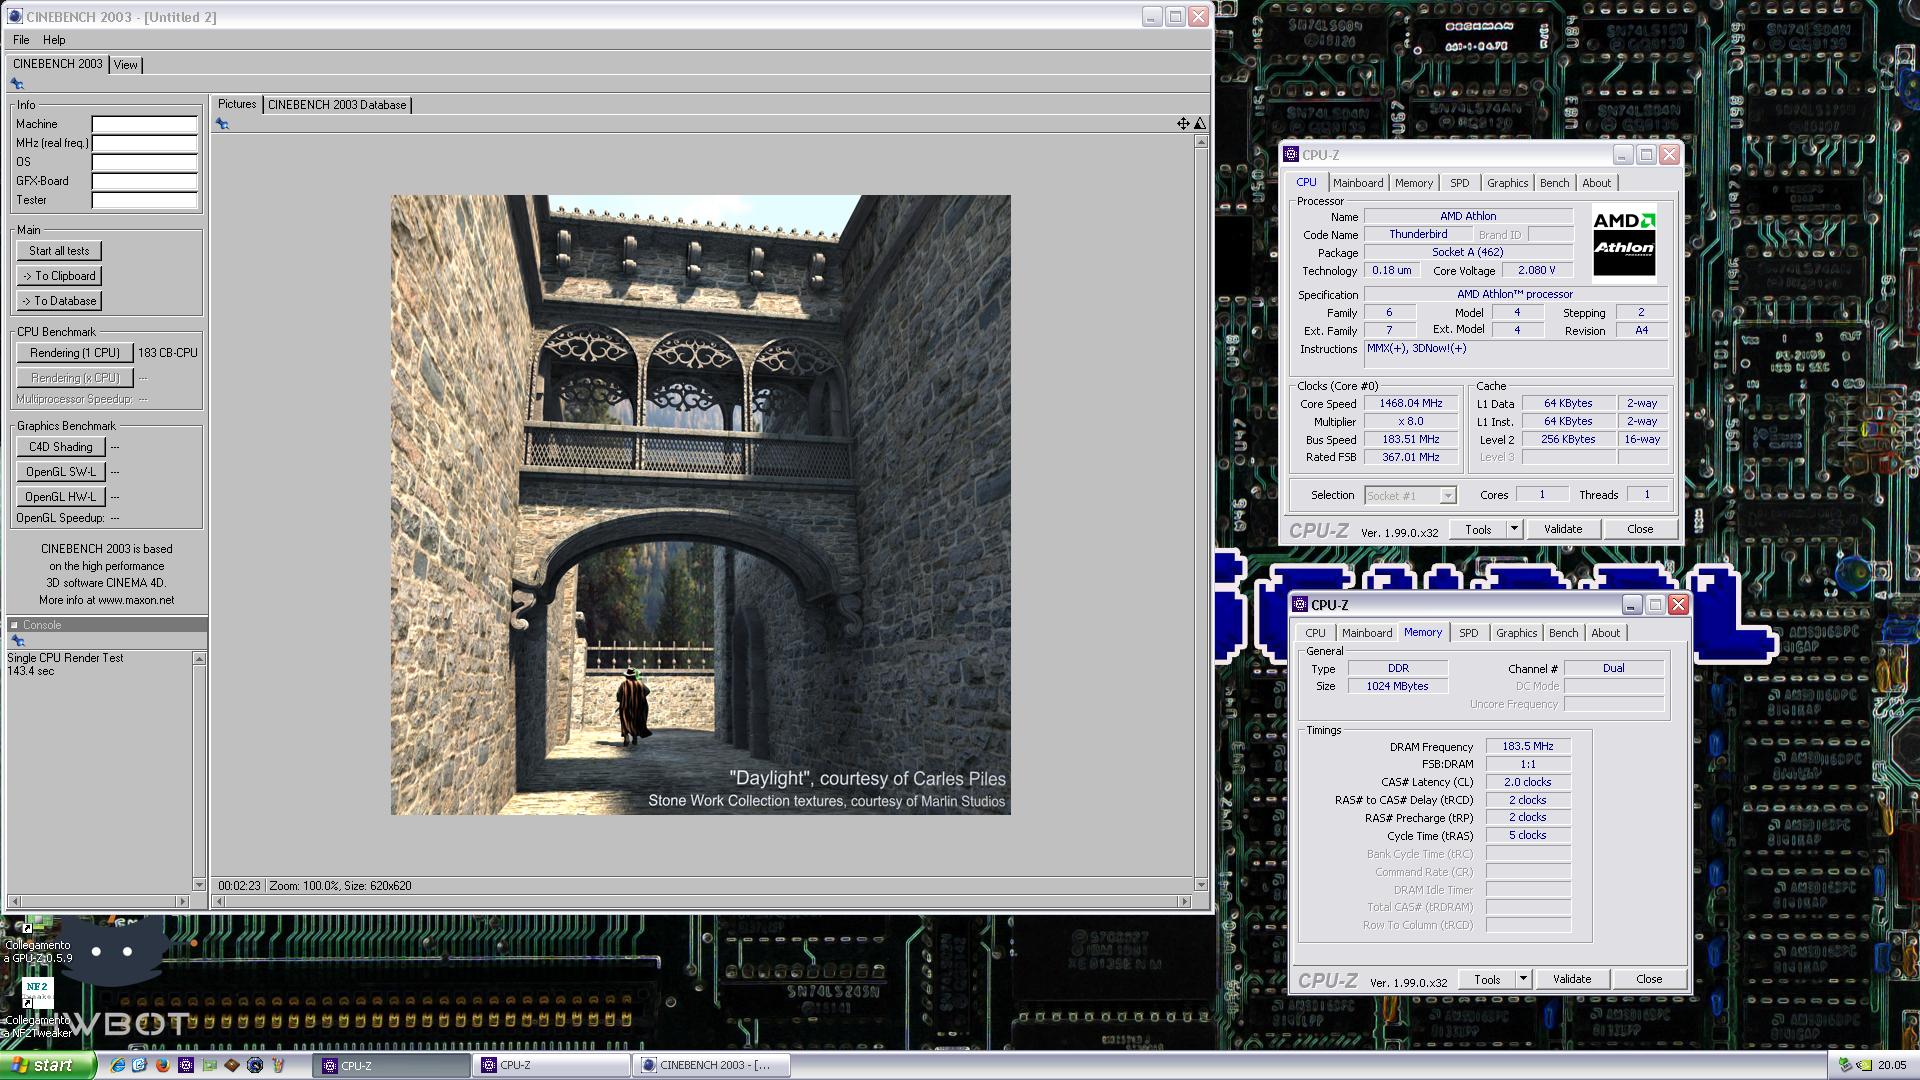Activate CINEBENCH 2003 taskbar button

tap(711, 1065)
